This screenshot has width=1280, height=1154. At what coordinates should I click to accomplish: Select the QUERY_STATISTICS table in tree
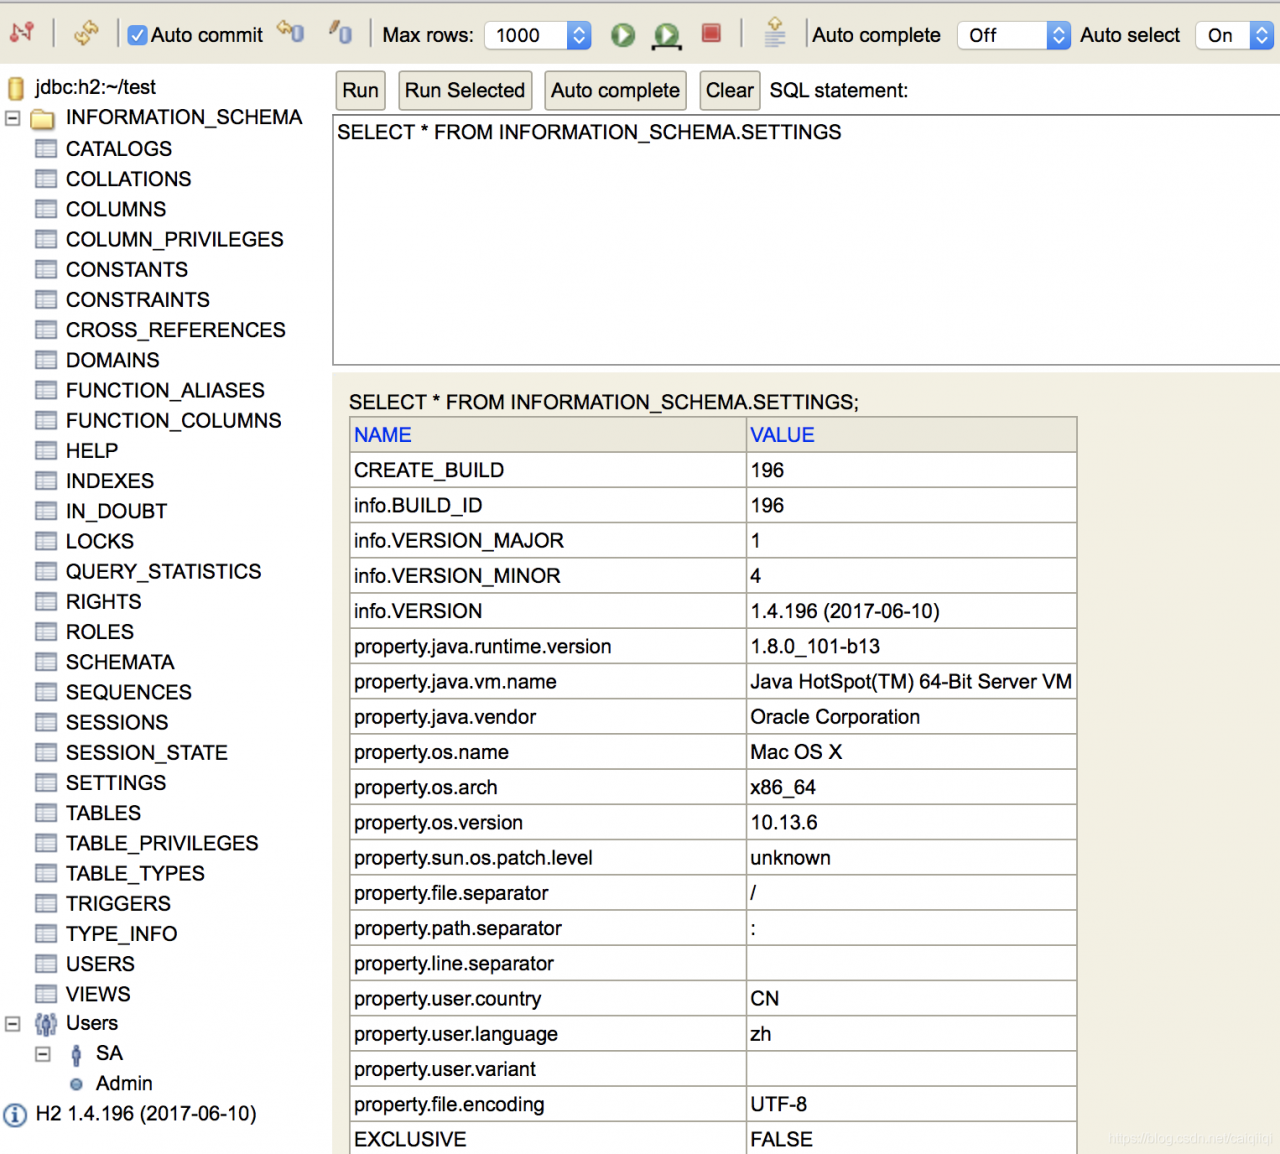pos(164,572)
